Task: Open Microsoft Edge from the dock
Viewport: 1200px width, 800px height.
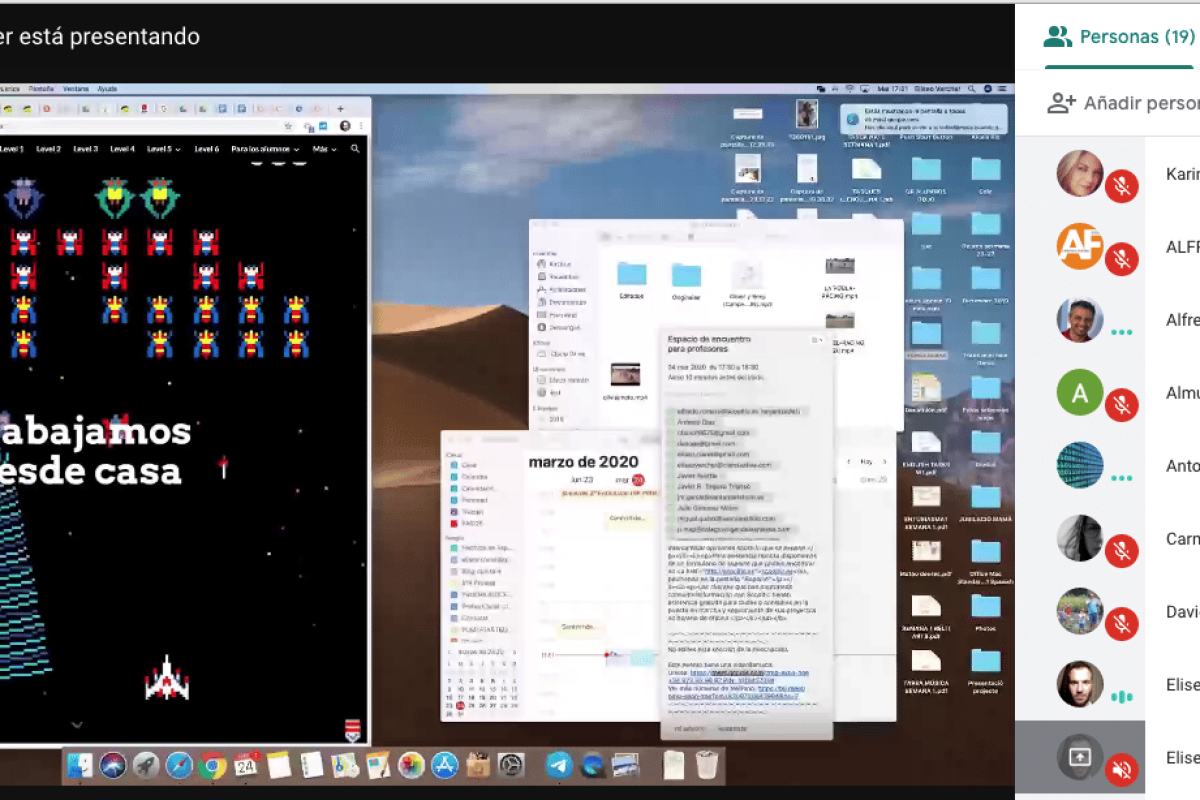Action: click(593, 766)
